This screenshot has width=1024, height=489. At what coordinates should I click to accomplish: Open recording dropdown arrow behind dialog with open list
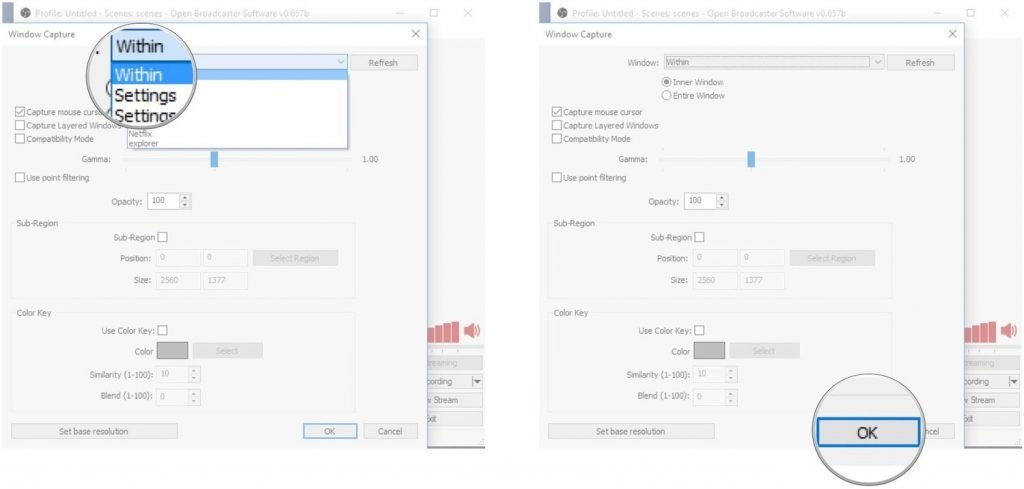click(477, 381)
